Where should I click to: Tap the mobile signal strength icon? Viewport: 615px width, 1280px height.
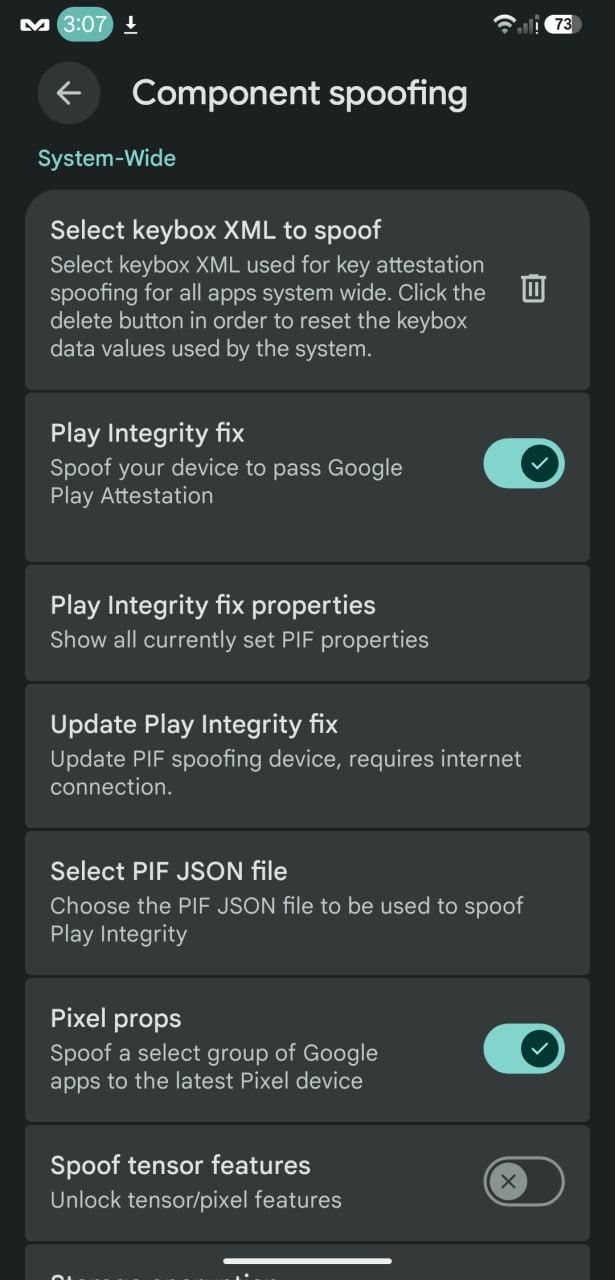click(x=529, y=25)
